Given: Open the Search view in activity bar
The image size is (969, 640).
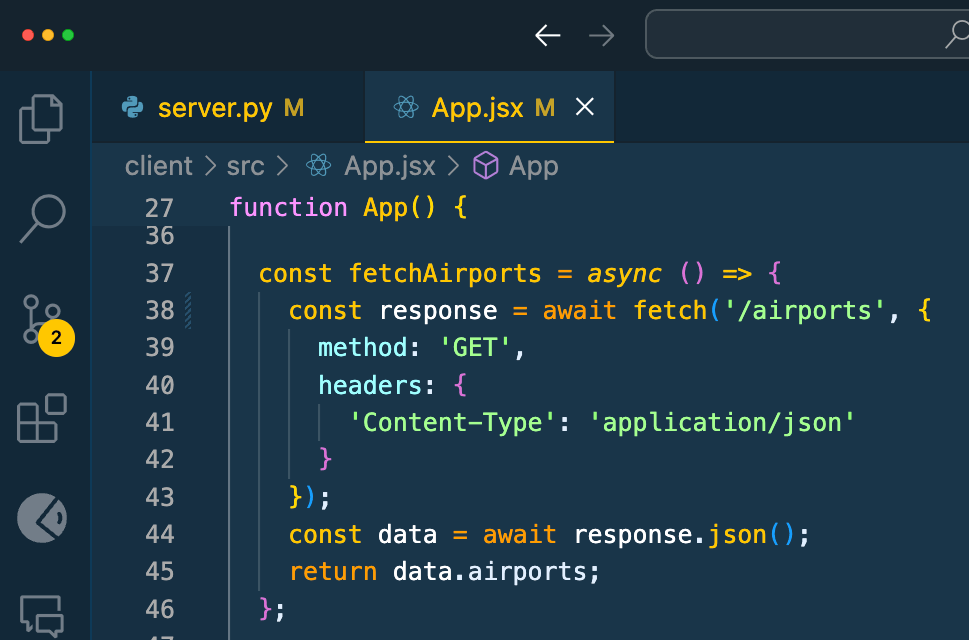Looking at the screenshot, I should coord(42,218).
